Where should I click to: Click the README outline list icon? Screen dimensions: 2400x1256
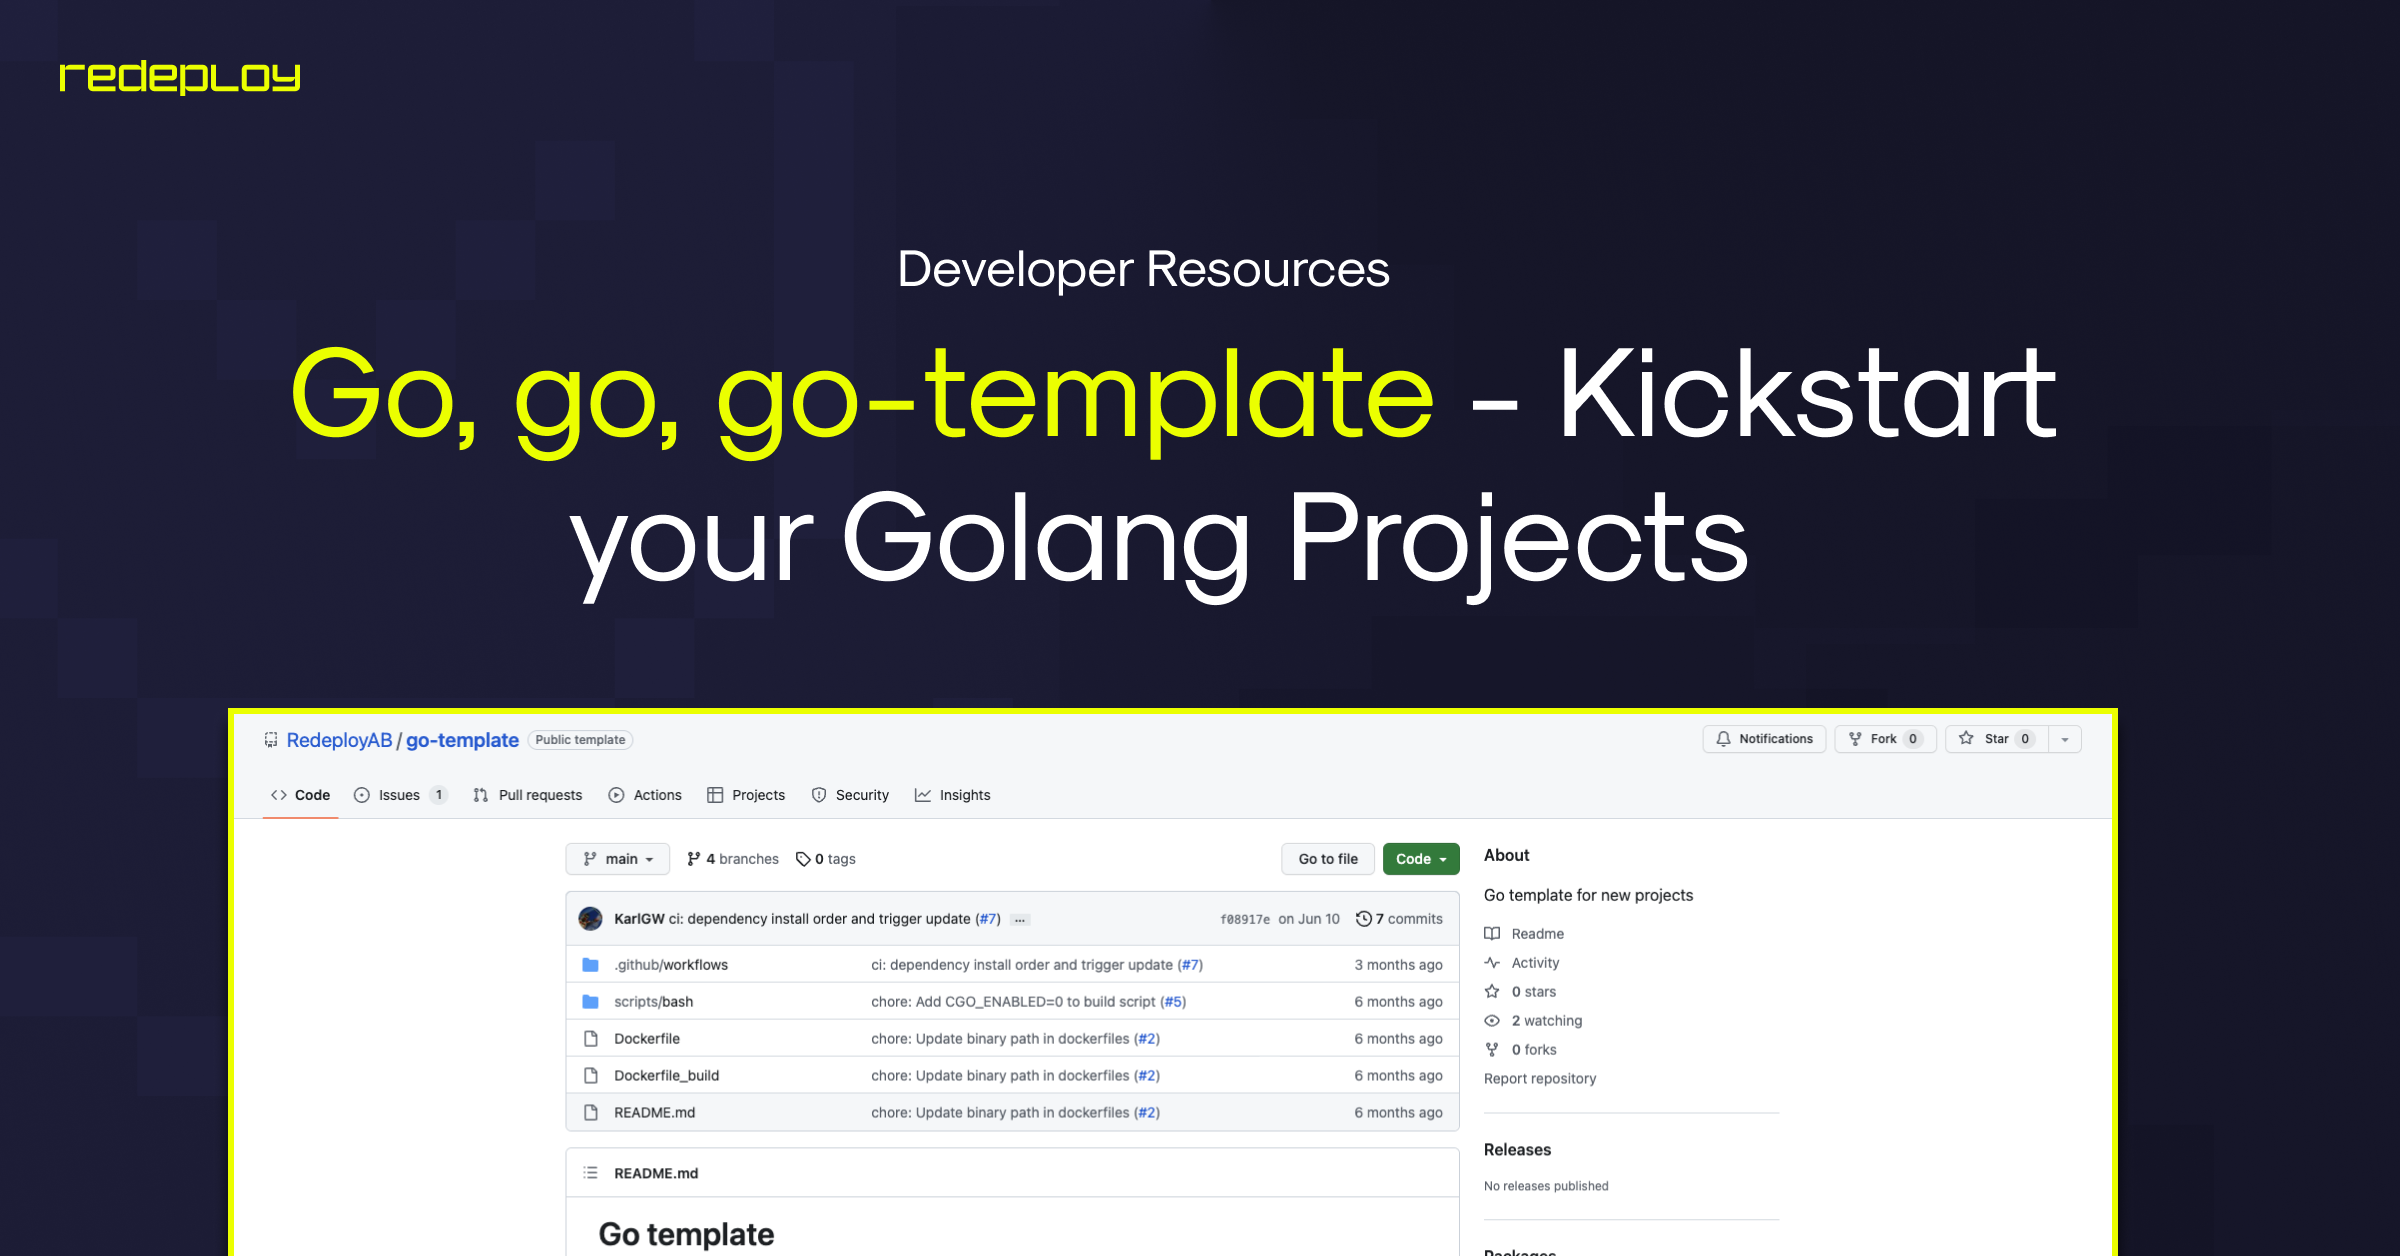pos(591,1173)
